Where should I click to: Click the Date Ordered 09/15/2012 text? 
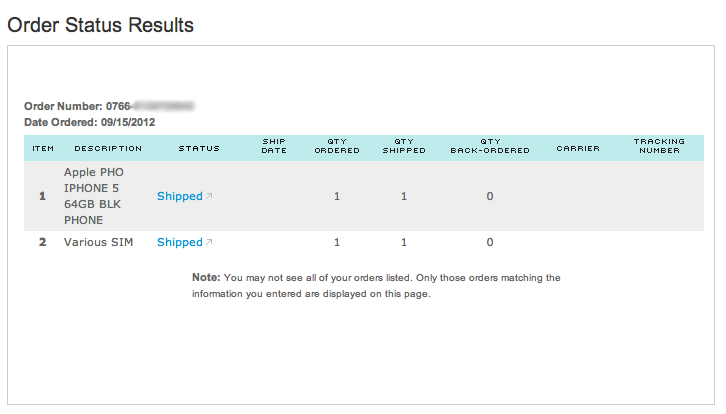[x=89, y=122]
